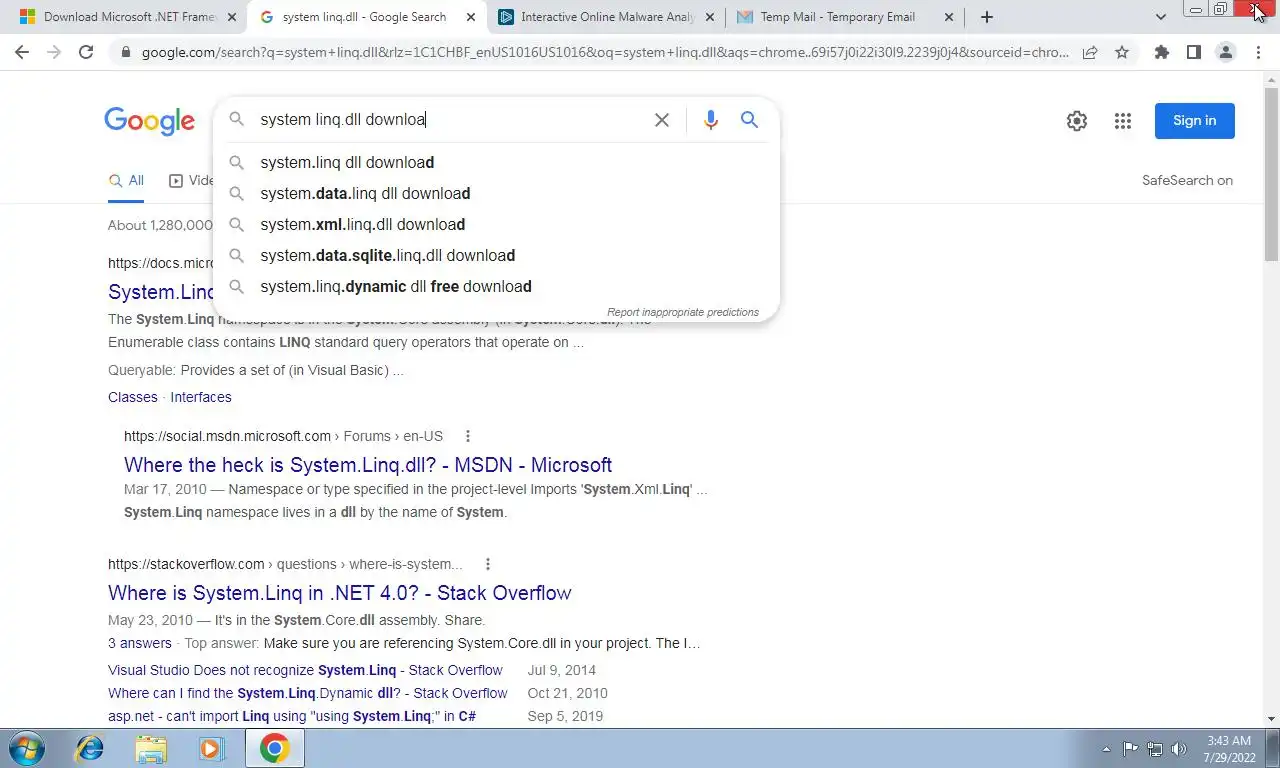The image size is (1280, 768).
Task: Clear the search box with X
Action: (662, 120)
